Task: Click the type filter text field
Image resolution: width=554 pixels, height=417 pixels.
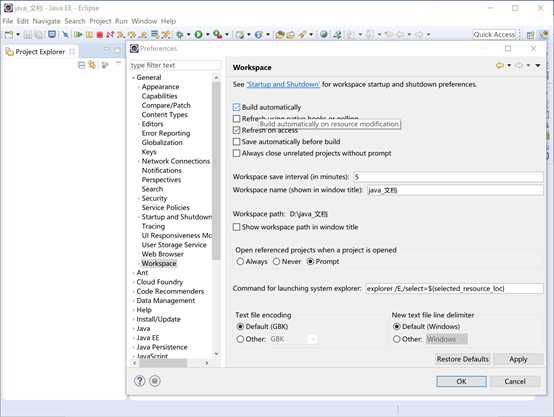Action: [x=175, y=65]
